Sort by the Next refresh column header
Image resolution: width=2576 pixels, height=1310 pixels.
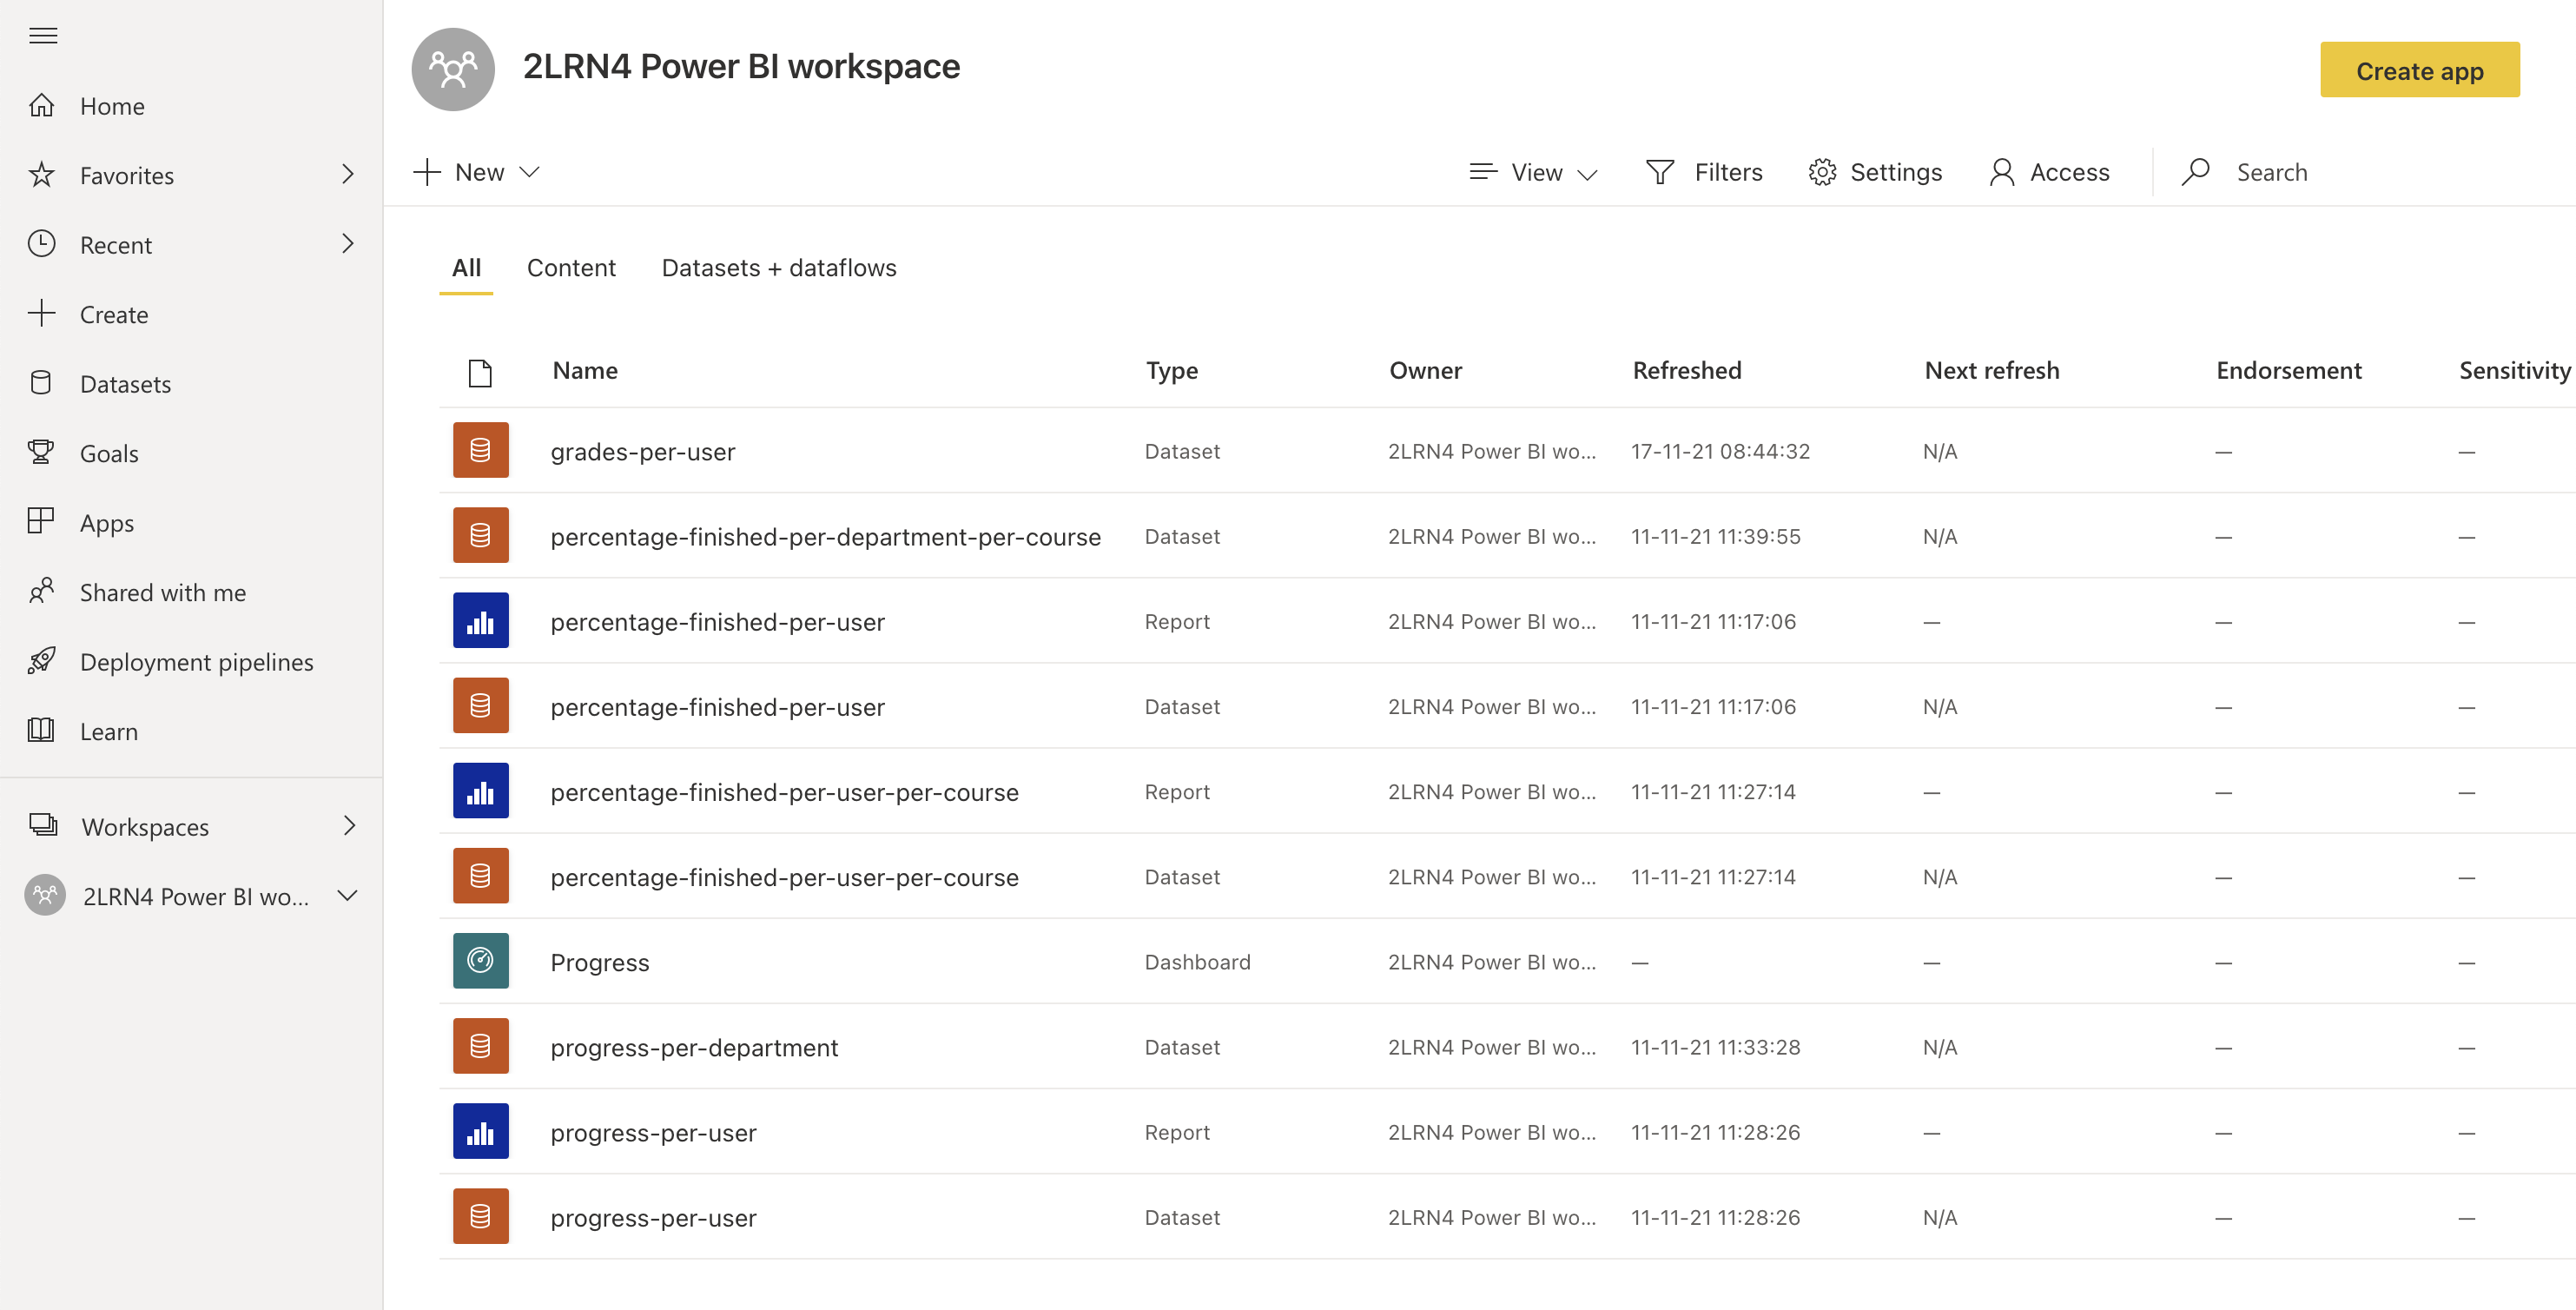(1992, 371)
